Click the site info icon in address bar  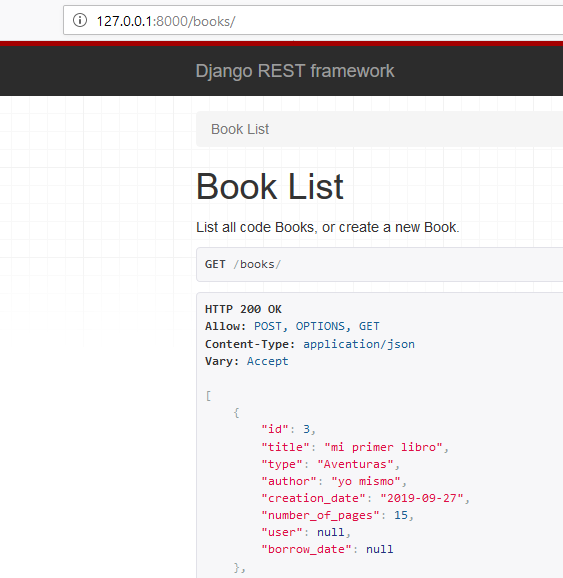80,20
